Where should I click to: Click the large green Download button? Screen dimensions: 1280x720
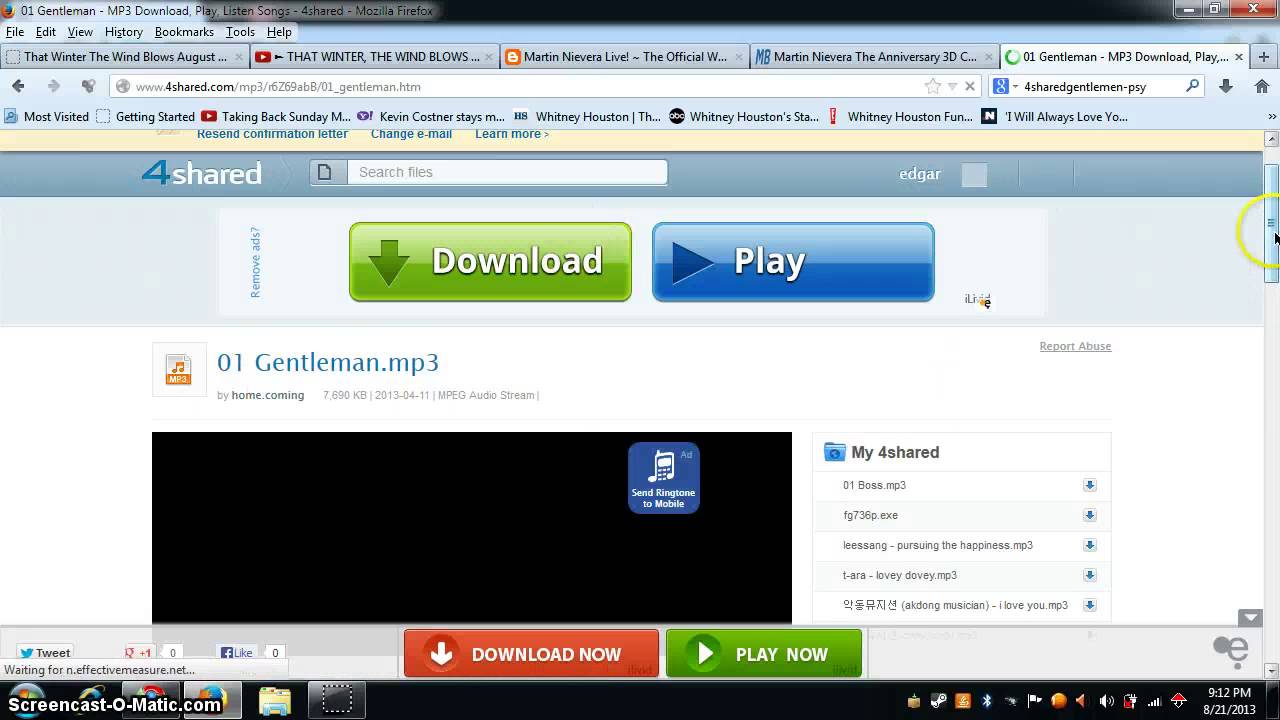(x=490, y=262)
